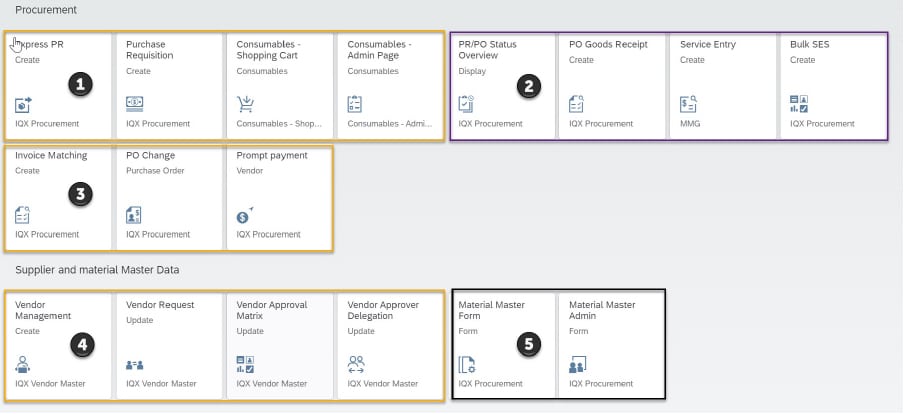Image resolution: width=904 pixels, height=414 pixels.
Task: Open the Material Master Admin tile title
Action: pyautogui.click(x=602, y=310)
